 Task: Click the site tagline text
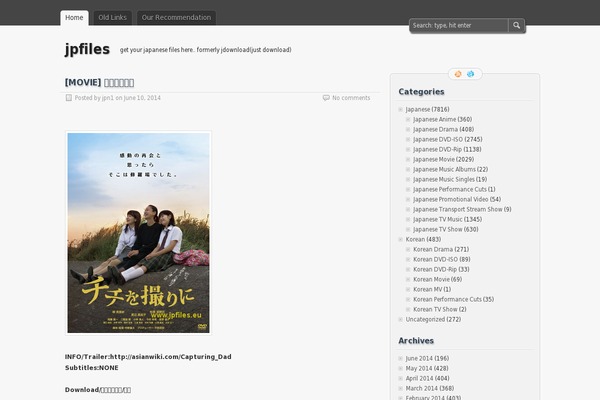coord(205,50)
